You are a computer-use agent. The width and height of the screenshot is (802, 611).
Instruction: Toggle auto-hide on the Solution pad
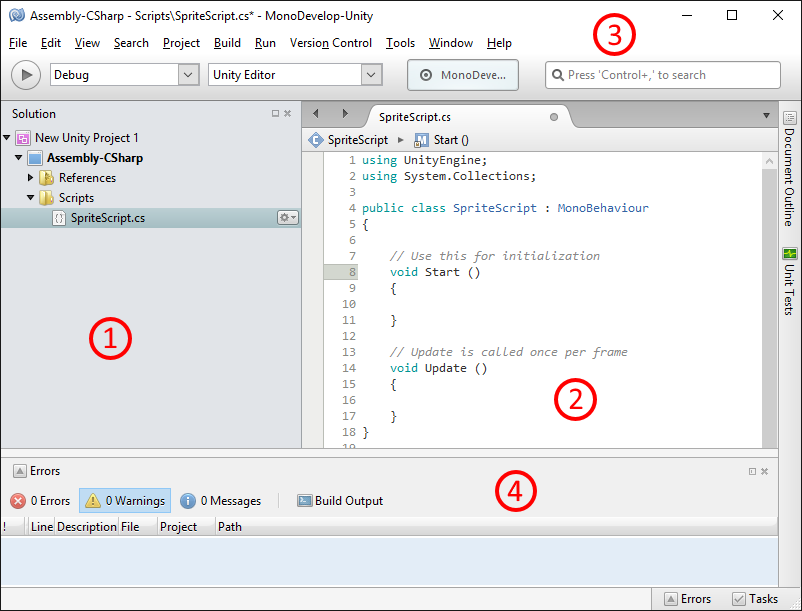tap(275, 114)
